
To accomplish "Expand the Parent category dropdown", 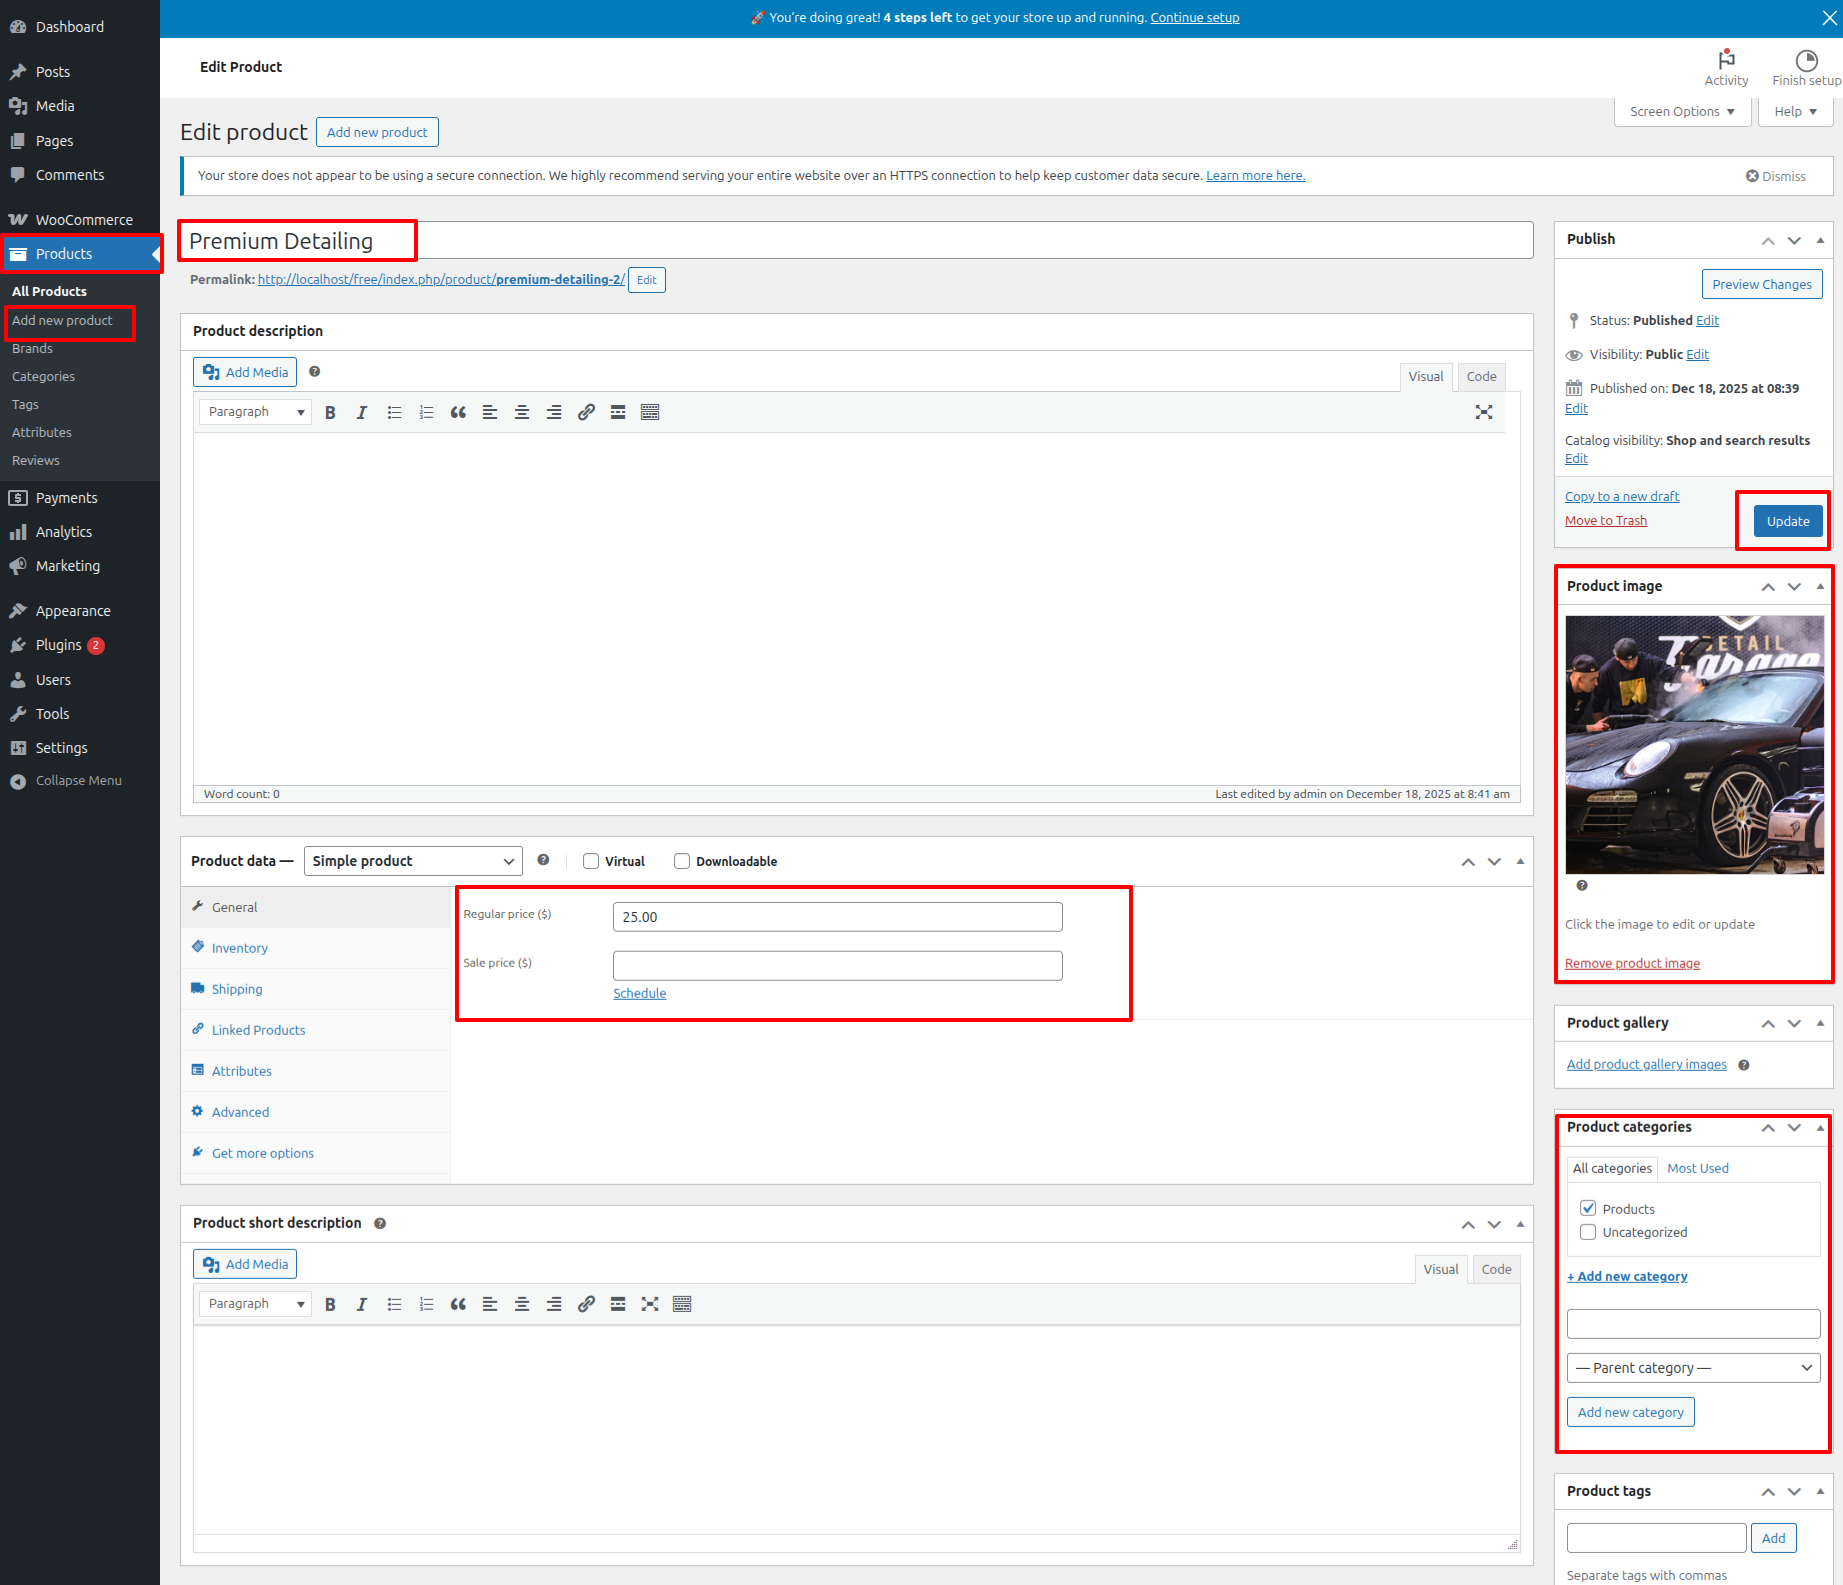I will 1693,1368.
